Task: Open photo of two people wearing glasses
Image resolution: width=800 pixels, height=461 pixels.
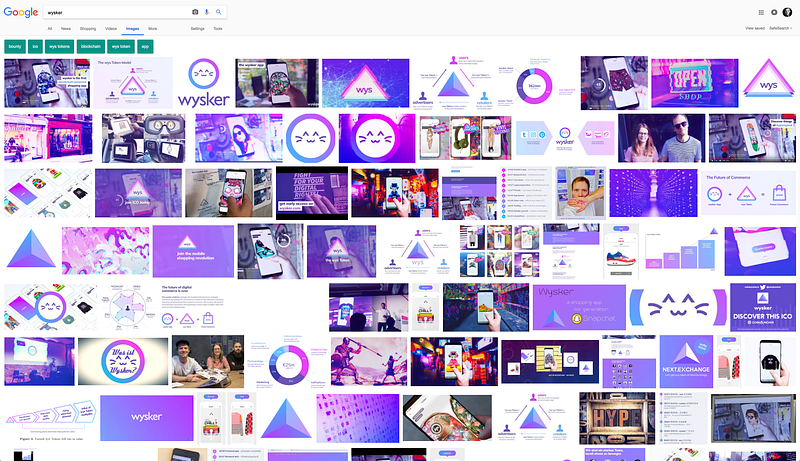Action: [661, 138]
